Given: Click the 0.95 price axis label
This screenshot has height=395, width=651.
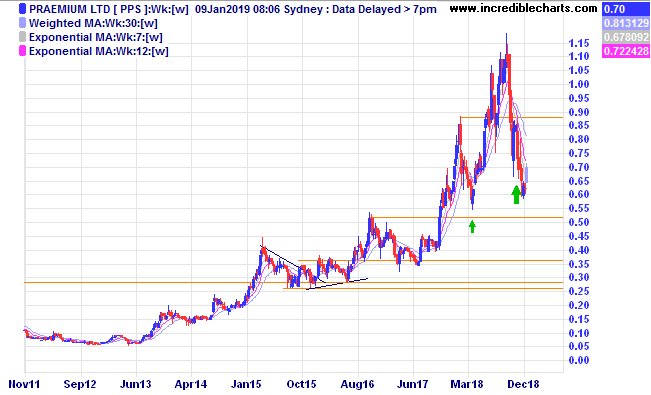Looking at the screenshot, I should pyautogui.click(x=579, y=98).
